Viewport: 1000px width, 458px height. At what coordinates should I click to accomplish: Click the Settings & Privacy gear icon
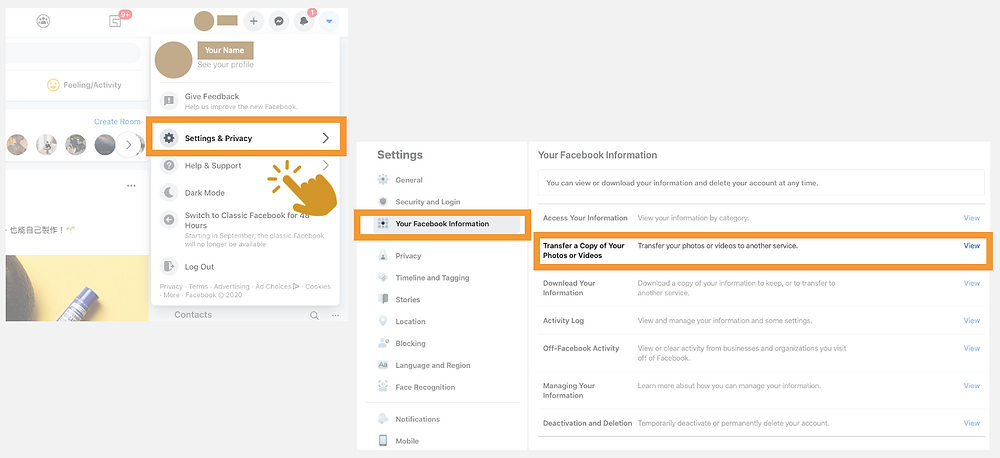[168, 138]
